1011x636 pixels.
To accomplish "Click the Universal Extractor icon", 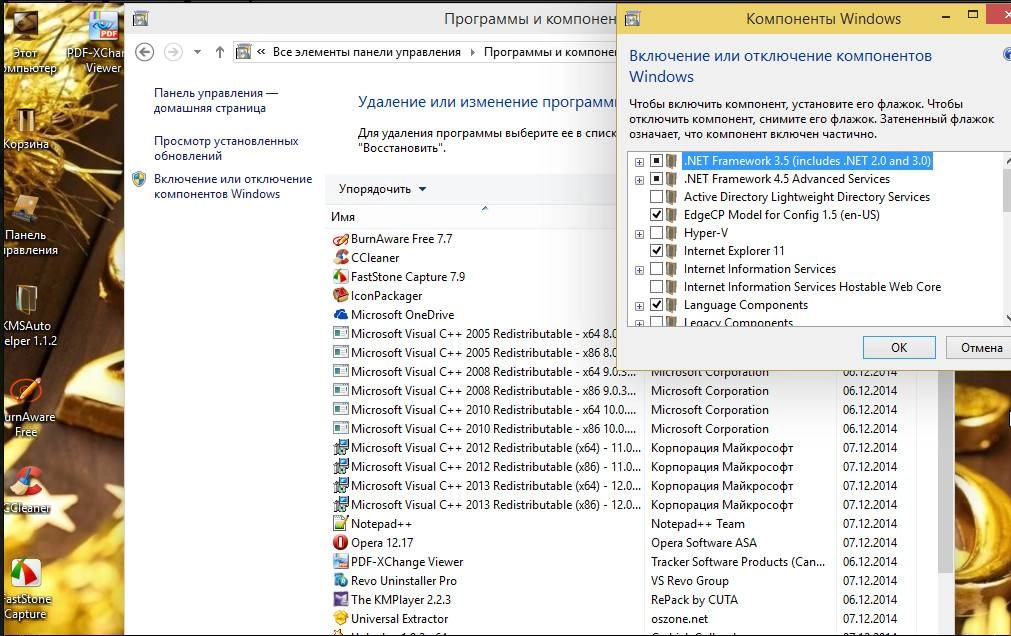I will click(x=340, y=619).
